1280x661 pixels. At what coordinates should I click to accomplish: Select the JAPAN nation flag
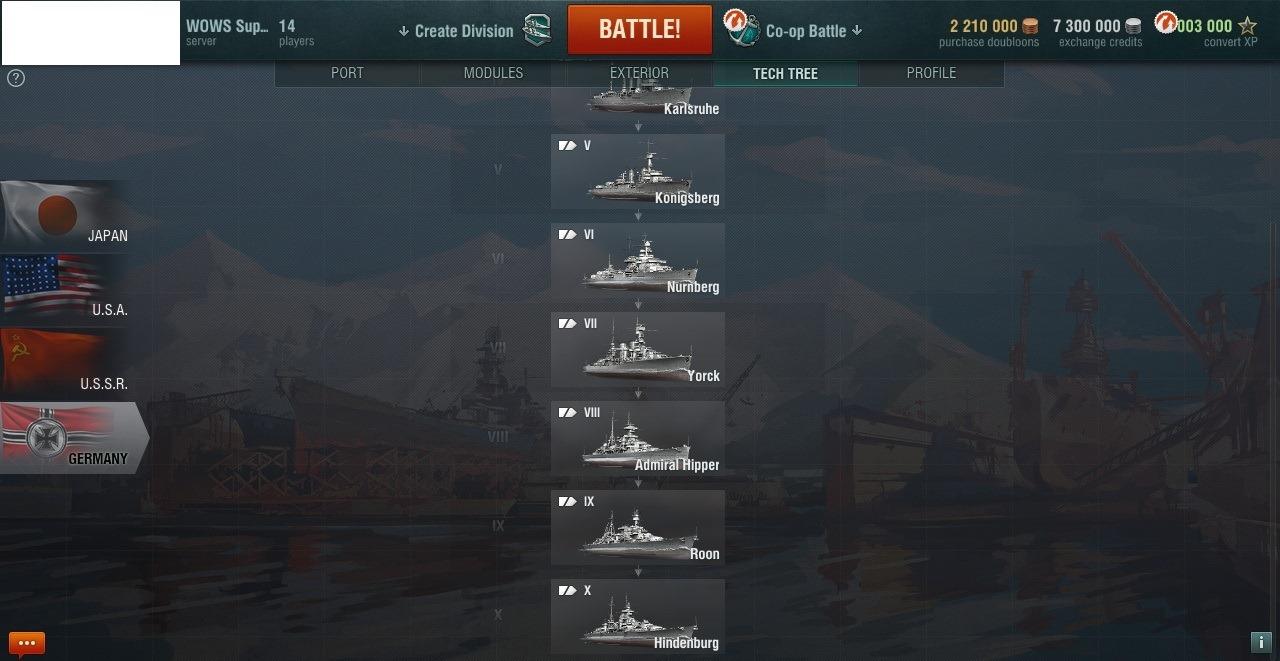click(x=65, y=215)
